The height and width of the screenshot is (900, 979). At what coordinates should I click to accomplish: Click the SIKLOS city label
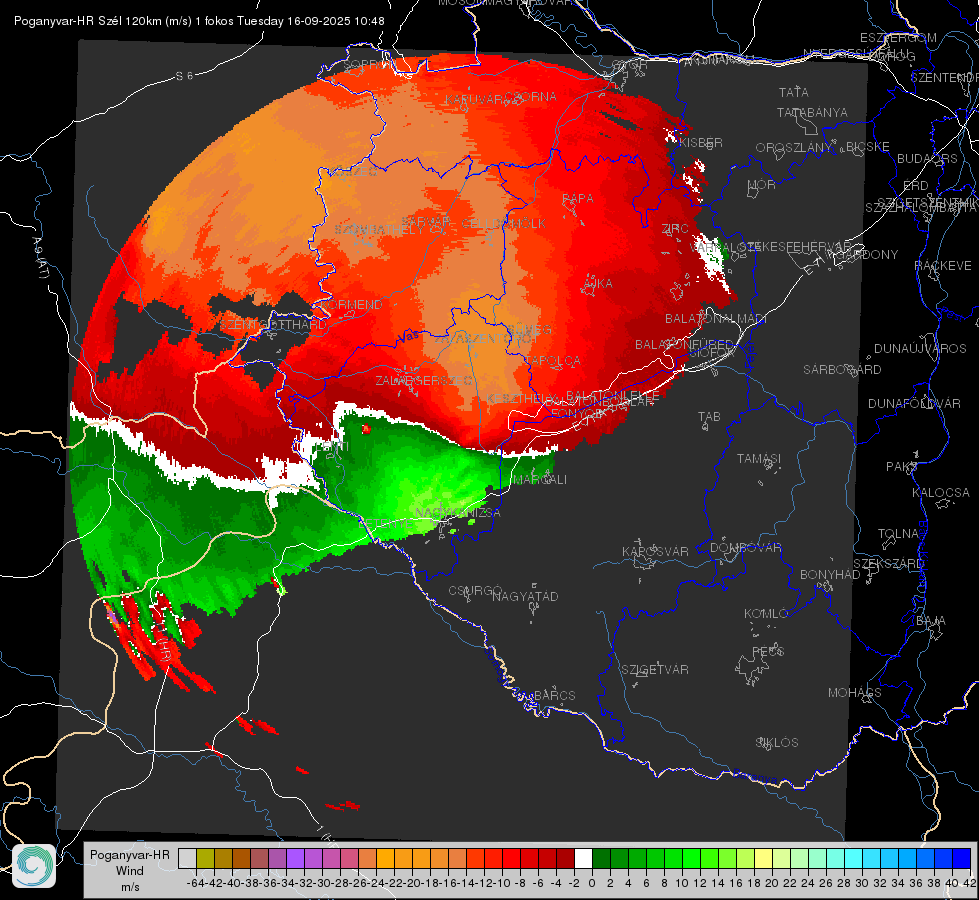(x=777, y=743)
